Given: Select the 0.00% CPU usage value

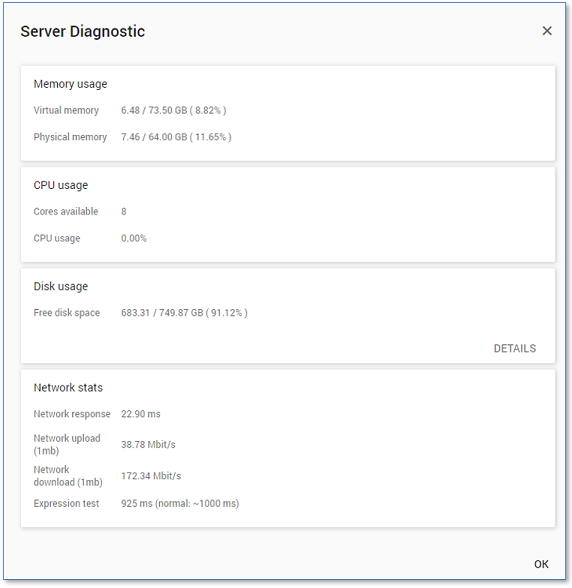Looking at the screenshot, I should point(134,238).
